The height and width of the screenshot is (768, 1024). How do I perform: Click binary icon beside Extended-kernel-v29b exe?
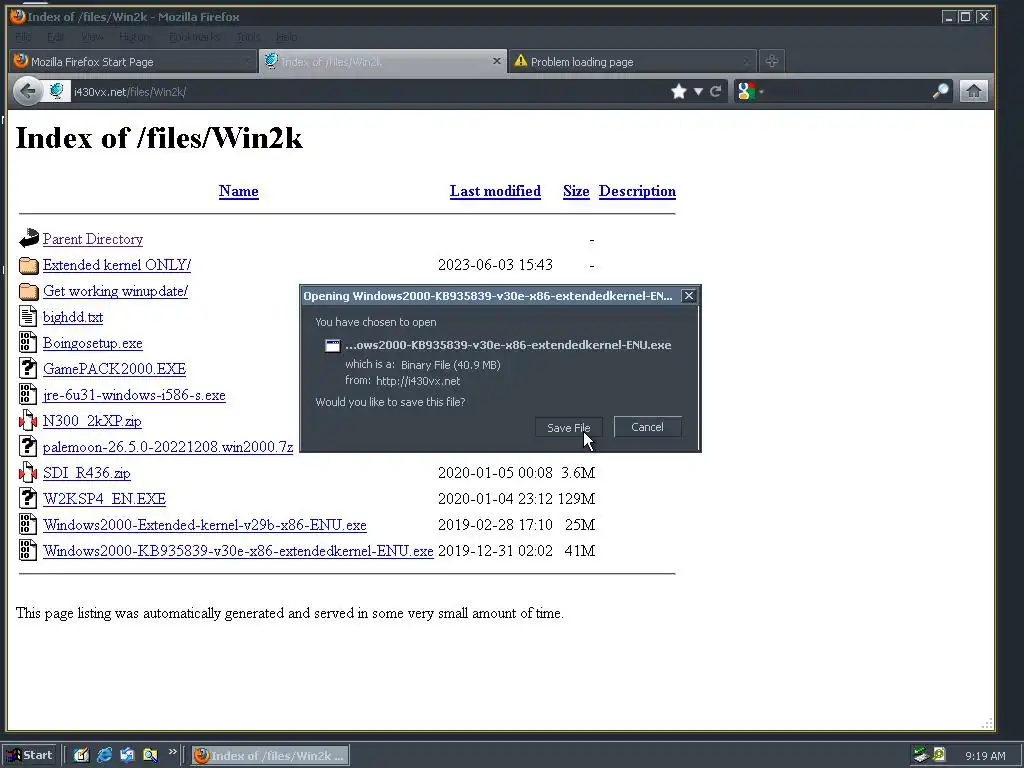(28, 524)
